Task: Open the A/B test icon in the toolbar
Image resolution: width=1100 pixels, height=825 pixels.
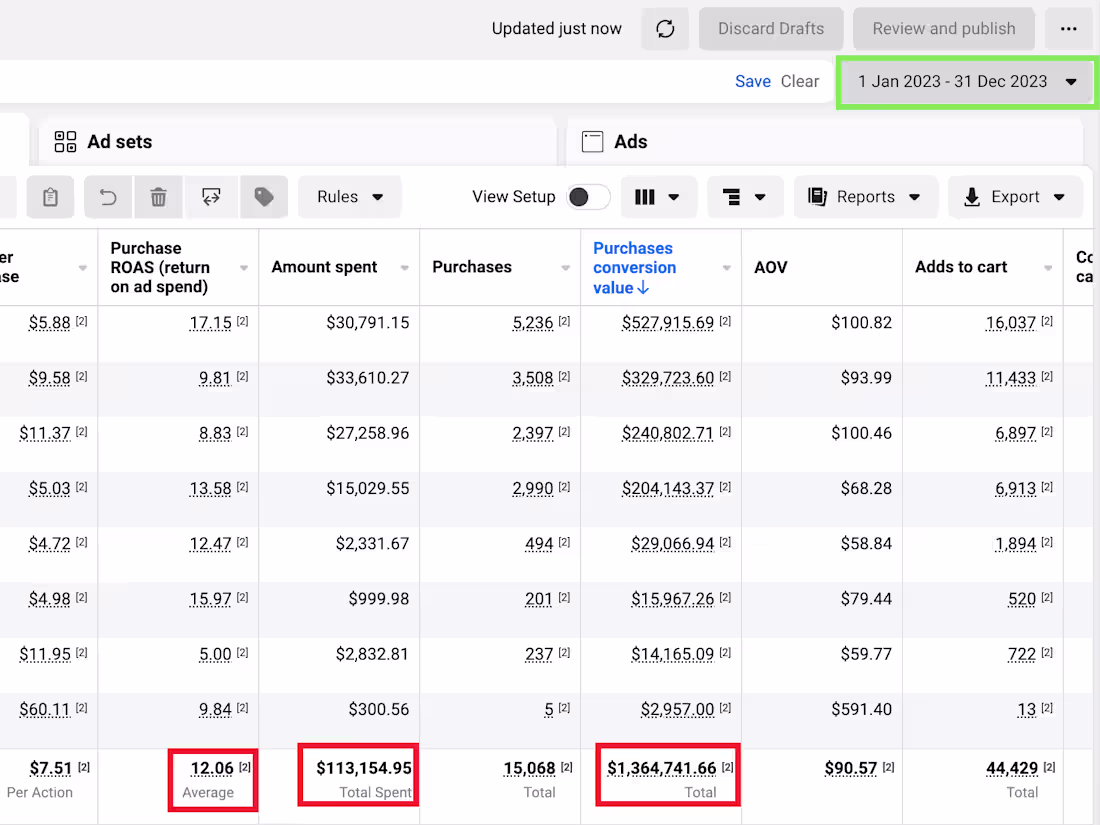Action: [211, 196]
